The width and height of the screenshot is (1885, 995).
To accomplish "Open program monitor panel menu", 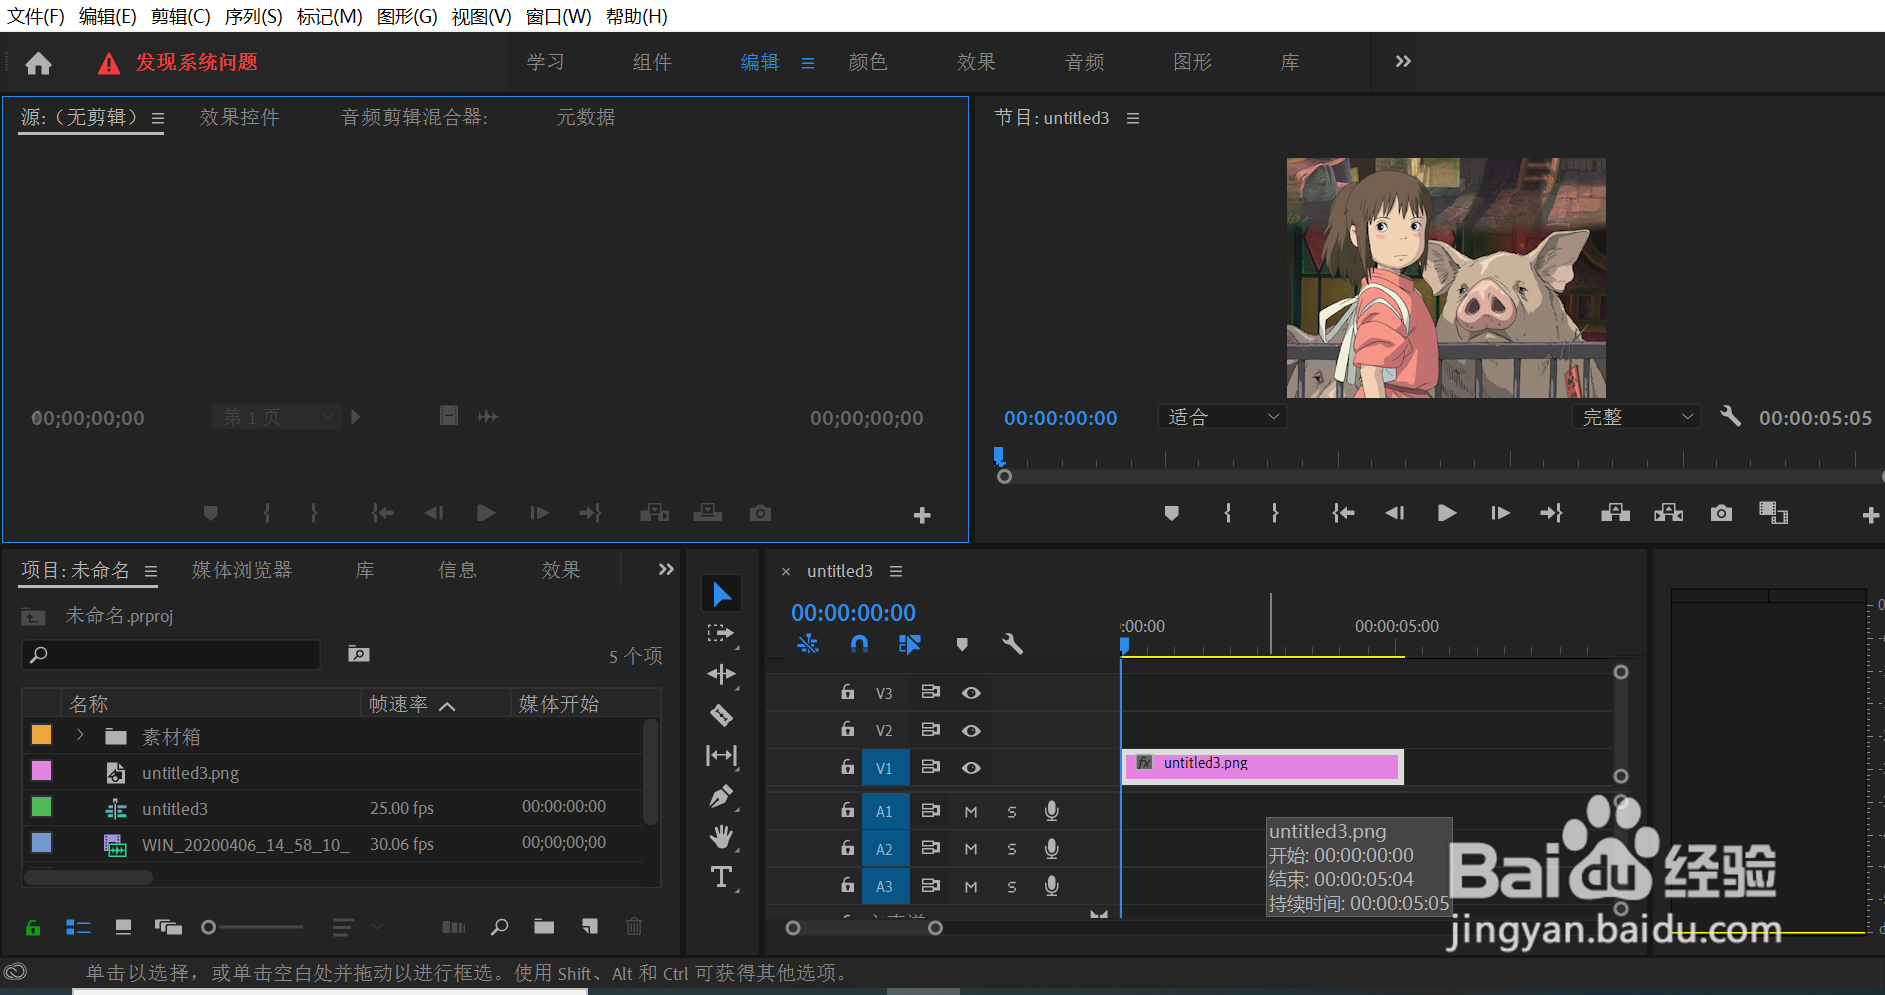I will (x=1133, y=118).
